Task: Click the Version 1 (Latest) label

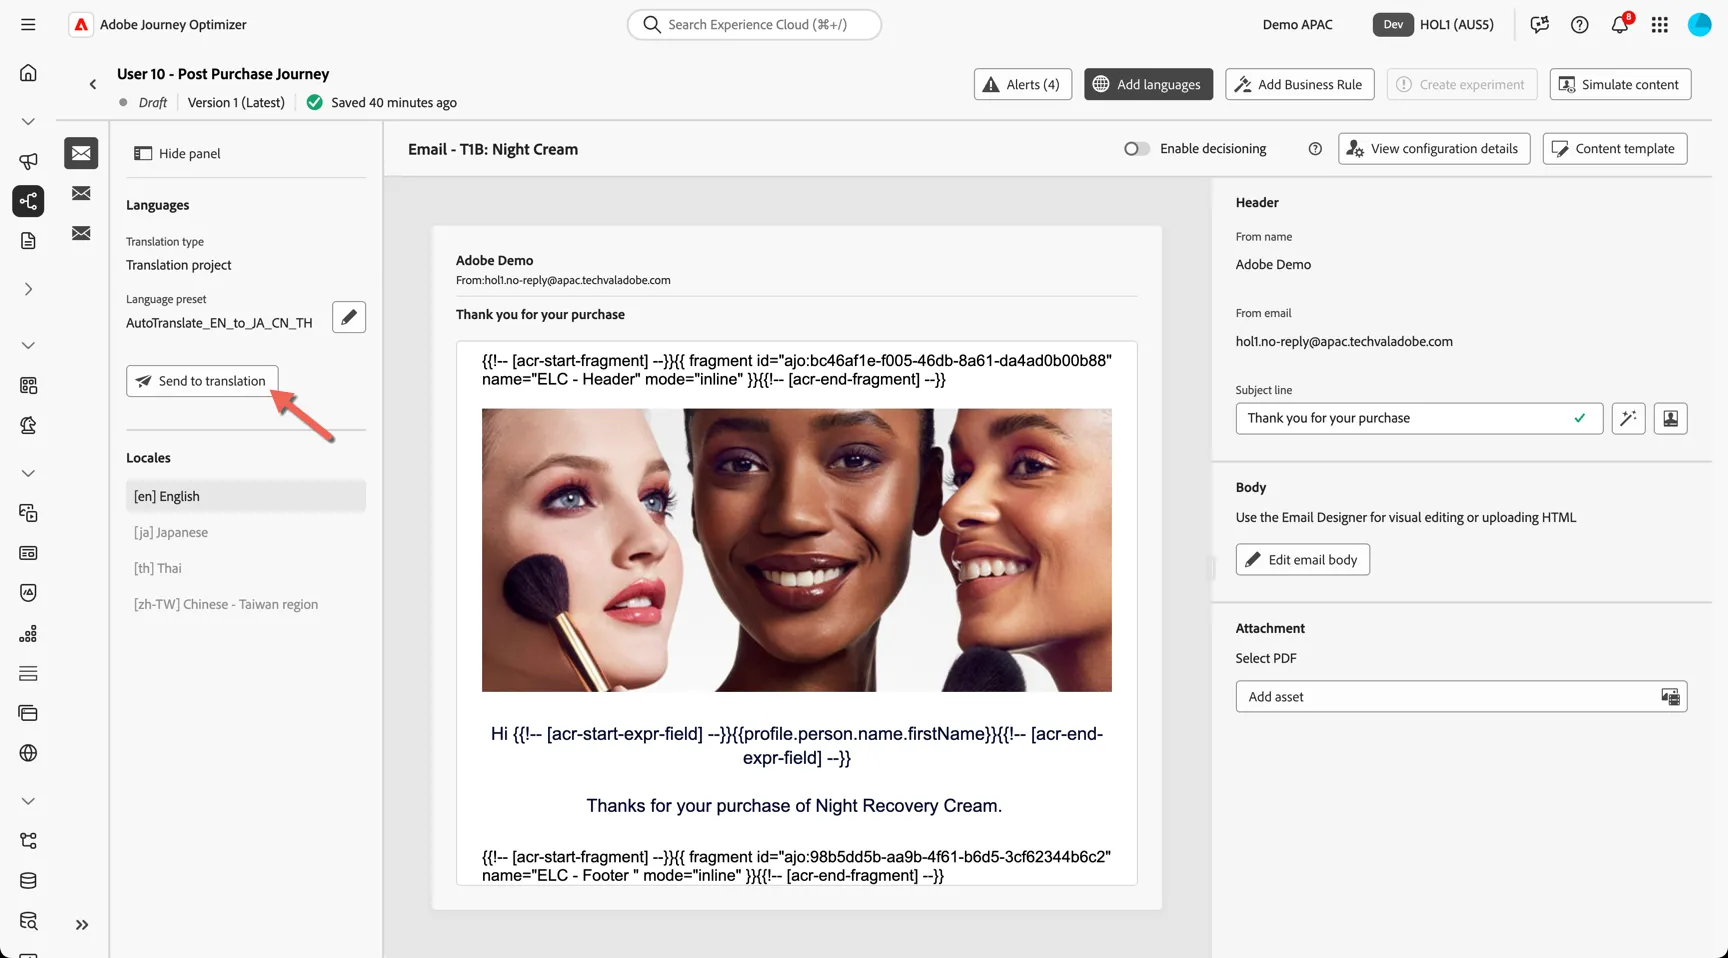Action: 236,102
